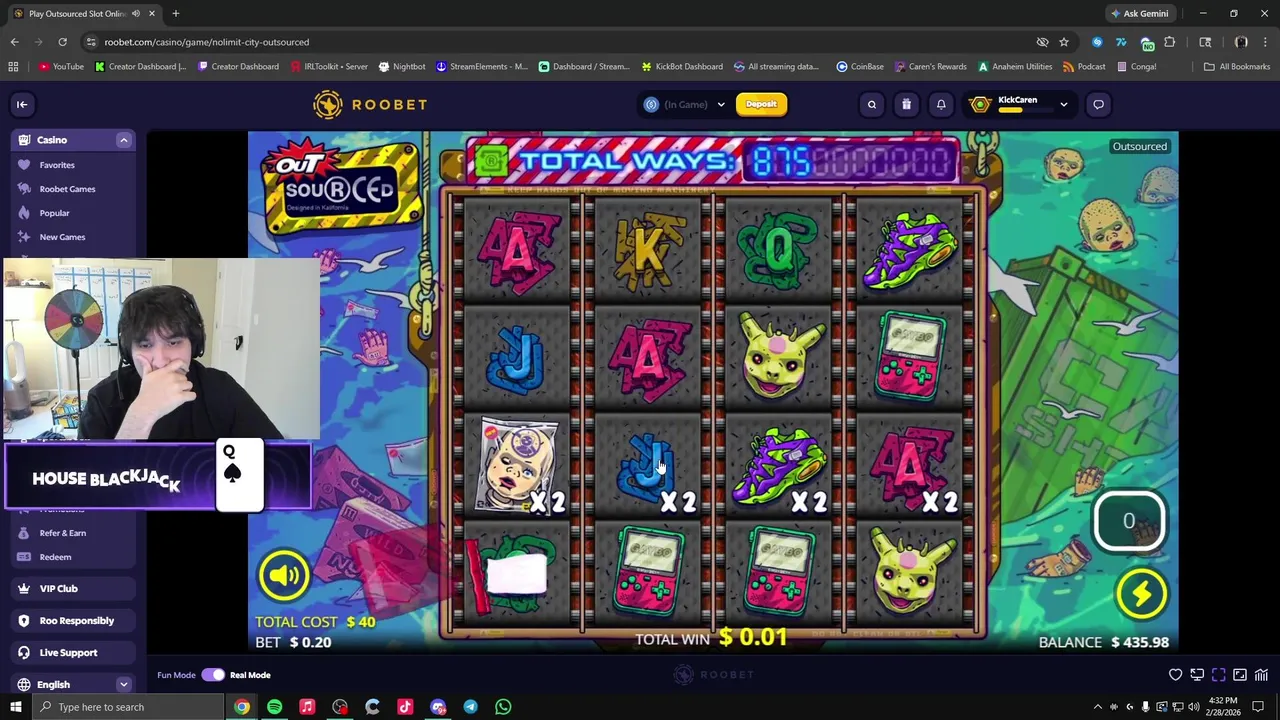
Task: Open the Roobet game search icon
Action: pos(872,104)
